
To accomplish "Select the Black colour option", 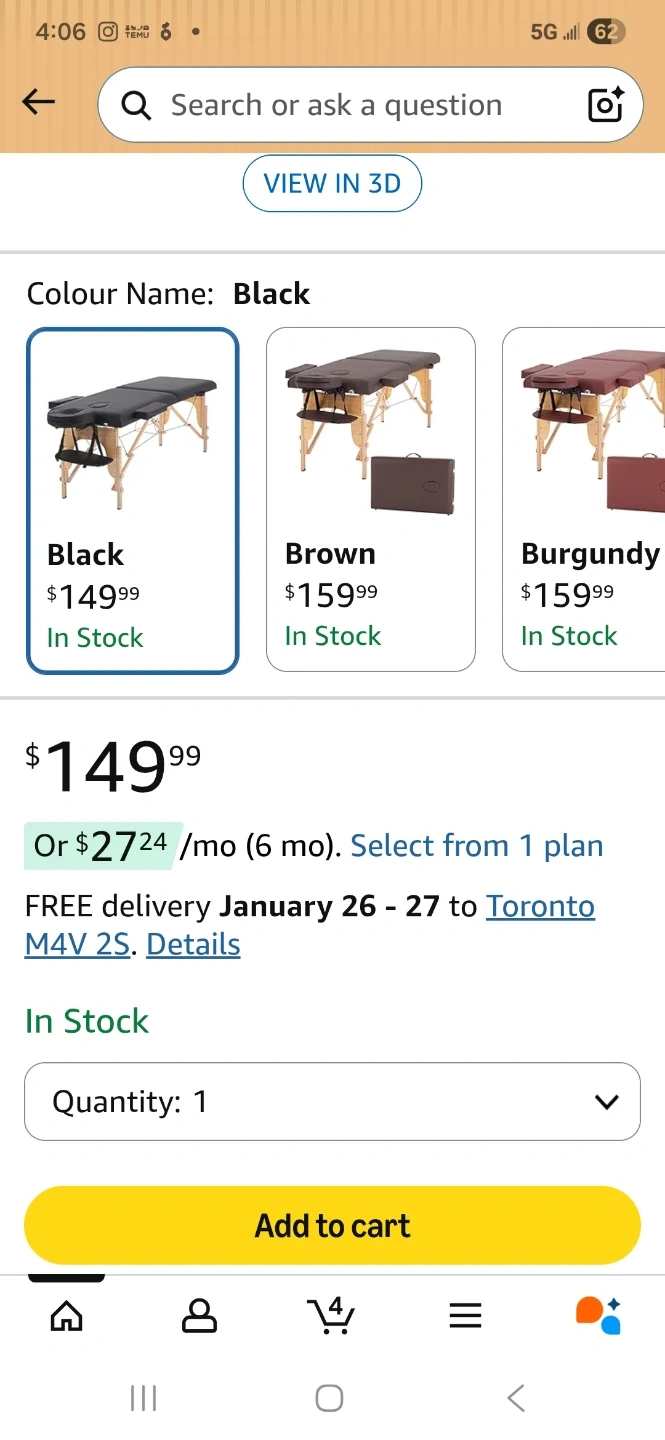I will click(132, 500).
